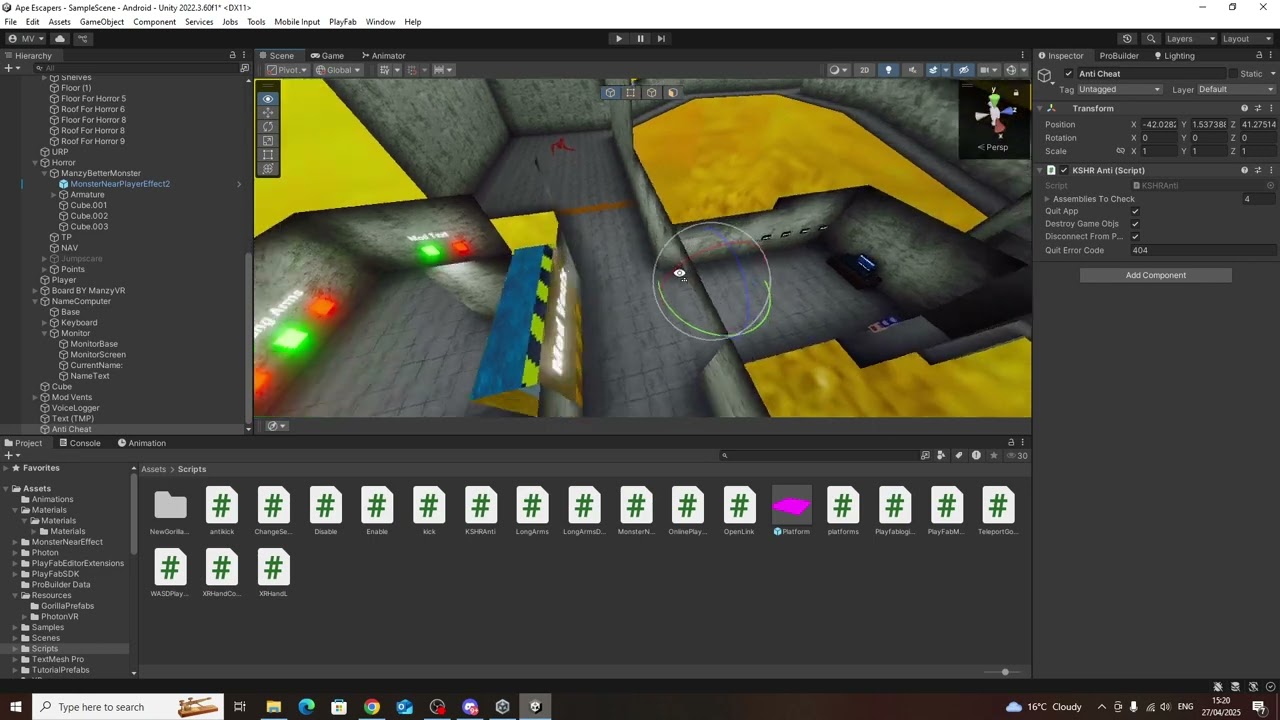Switch to the Console tab
The width and height of the screenshot is (1280, 720).
pos(80,443)
